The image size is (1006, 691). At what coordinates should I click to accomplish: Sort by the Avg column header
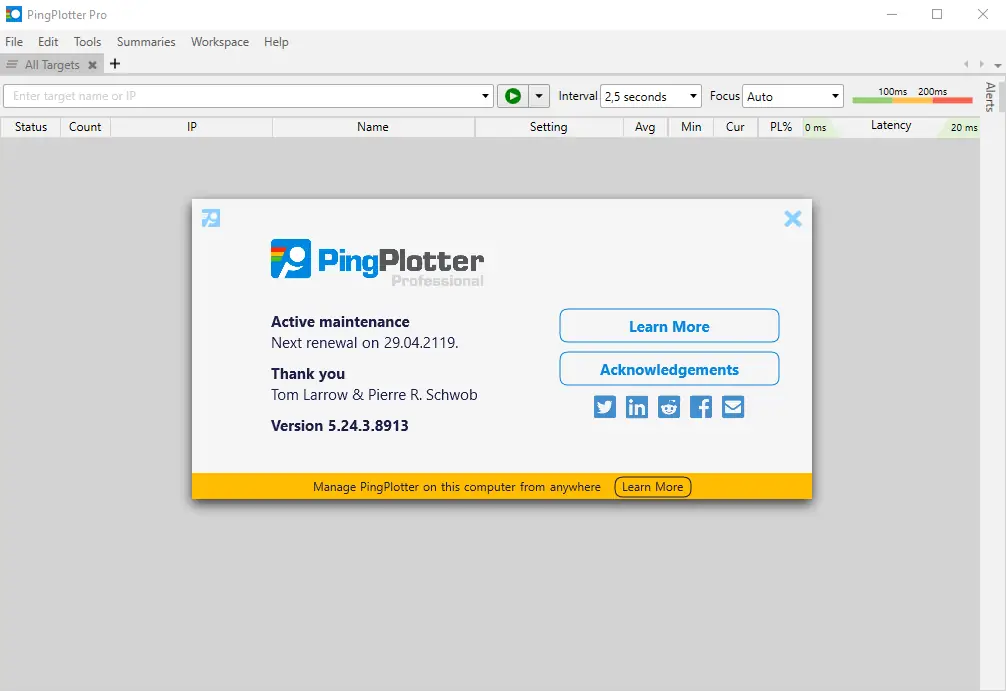[x=645, y=127]
